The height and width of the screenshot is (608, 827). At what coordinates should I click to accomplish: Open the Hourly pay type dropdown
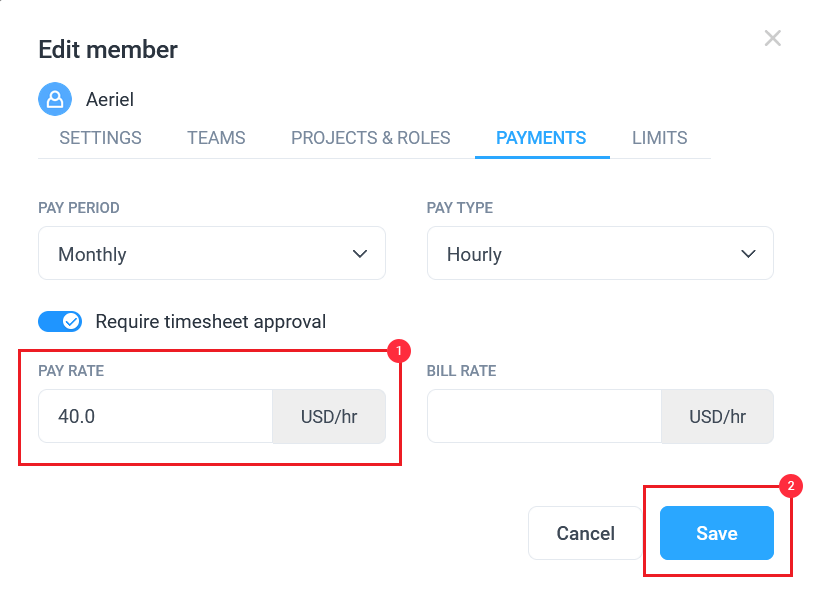(599, 253)
